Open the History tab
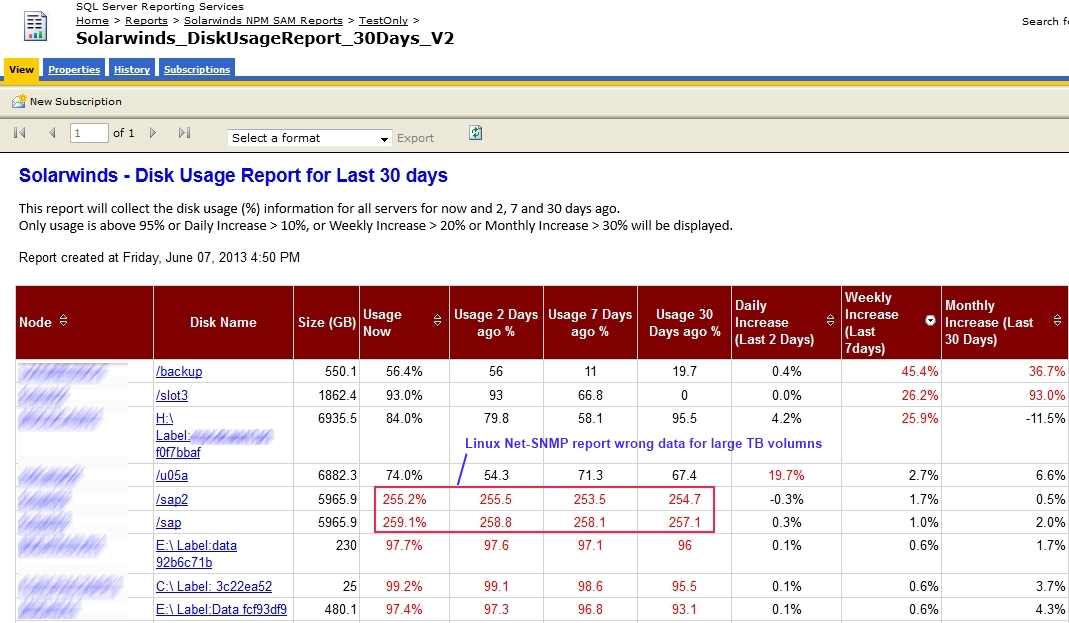The image size is (1069, 623). [132, 70]
